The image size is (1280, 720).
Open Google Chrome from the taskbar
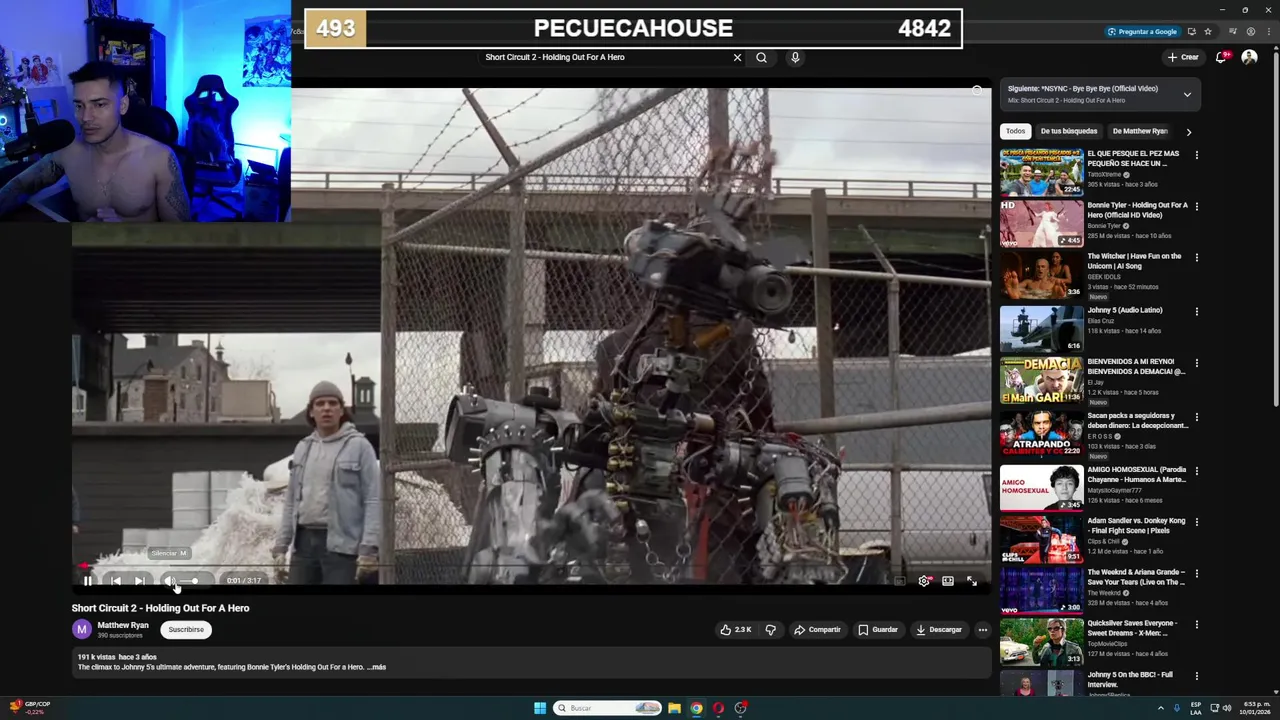696,708
